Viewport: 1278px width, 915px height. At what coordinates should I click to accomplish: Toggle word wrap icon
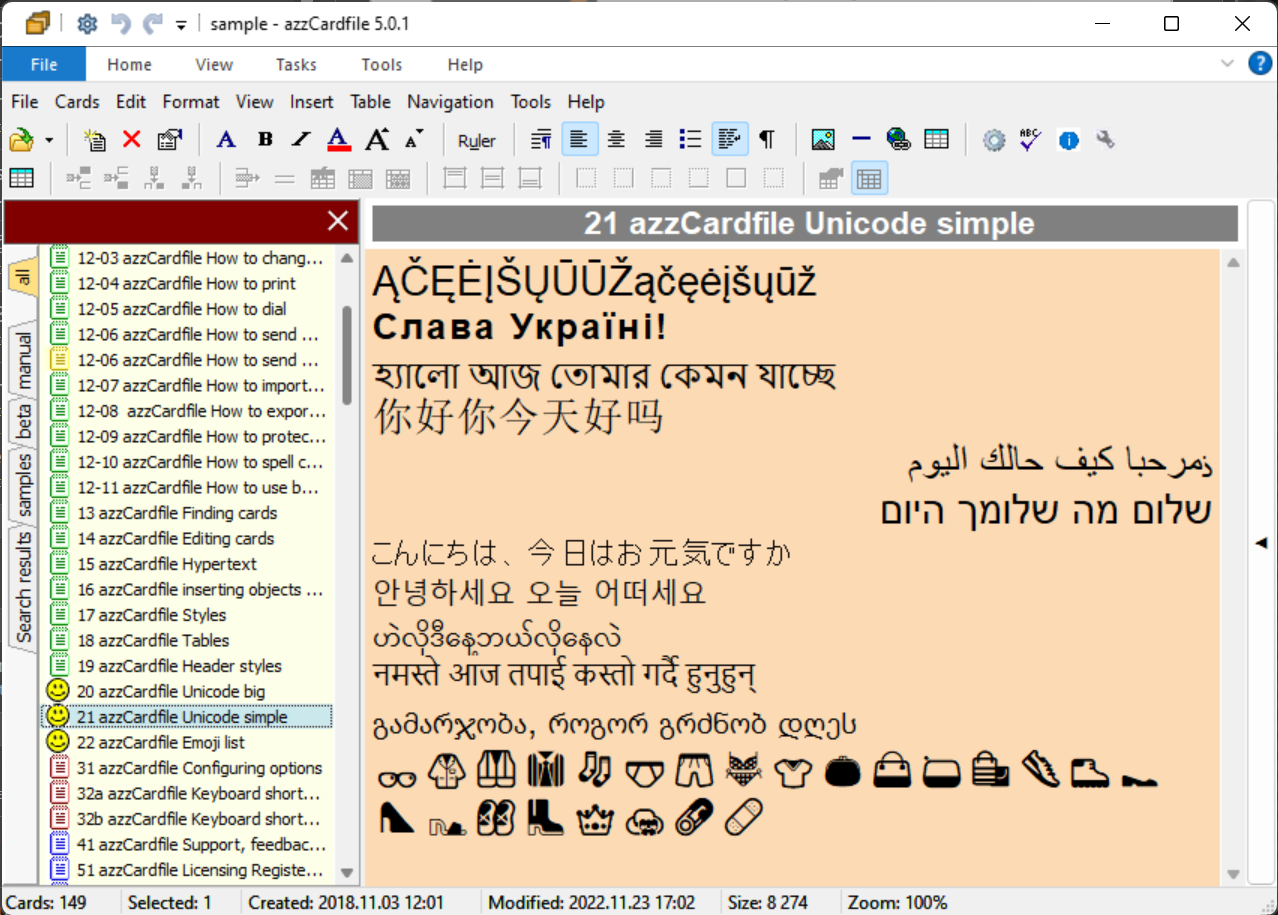pos(730,140)
